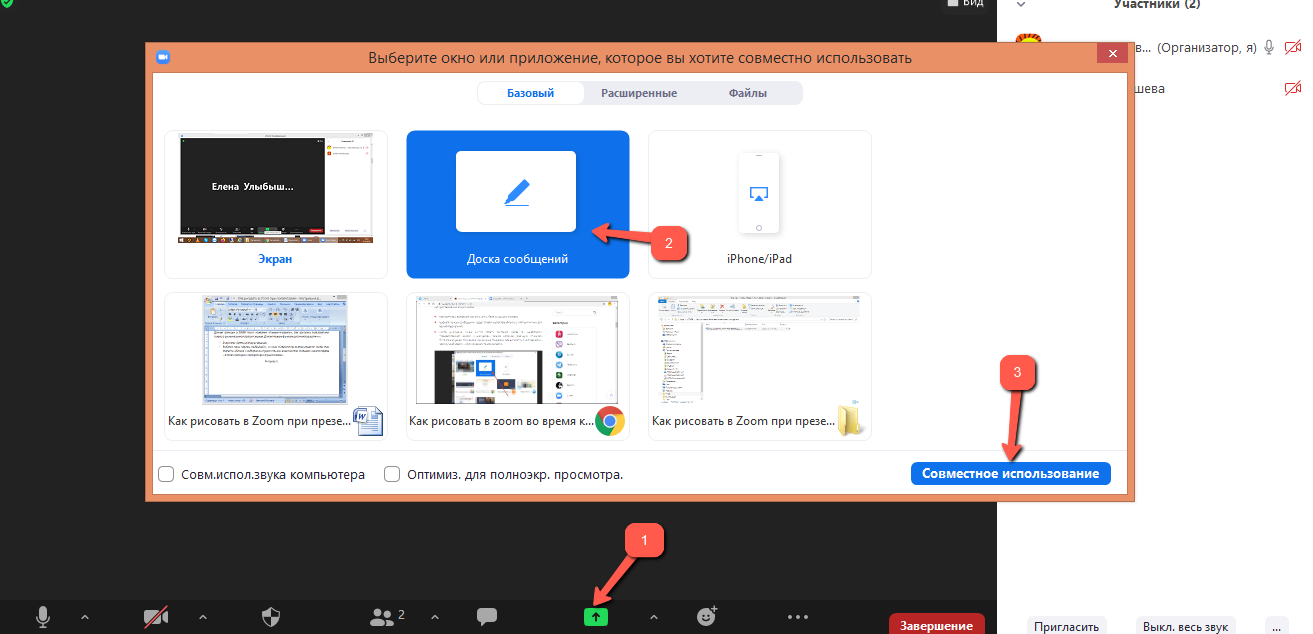
Task: Click the 'Доска сообщений' label
Action: pyautogui.click(x=517, y=259)
